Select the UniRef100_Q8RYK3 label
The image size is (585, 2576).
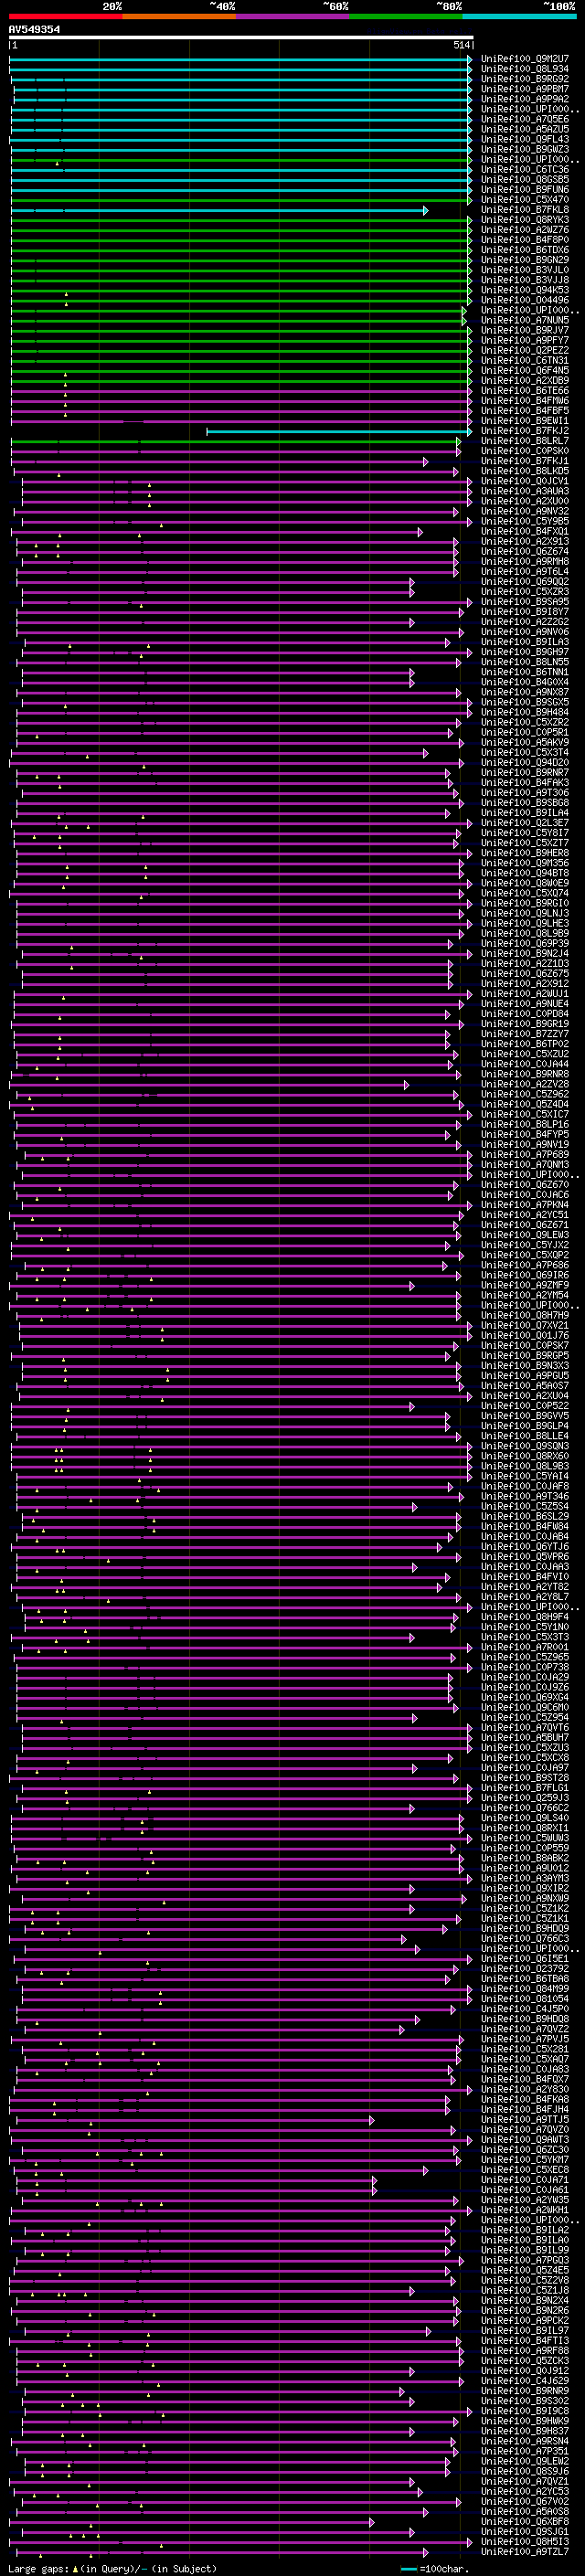coord(524,220)
